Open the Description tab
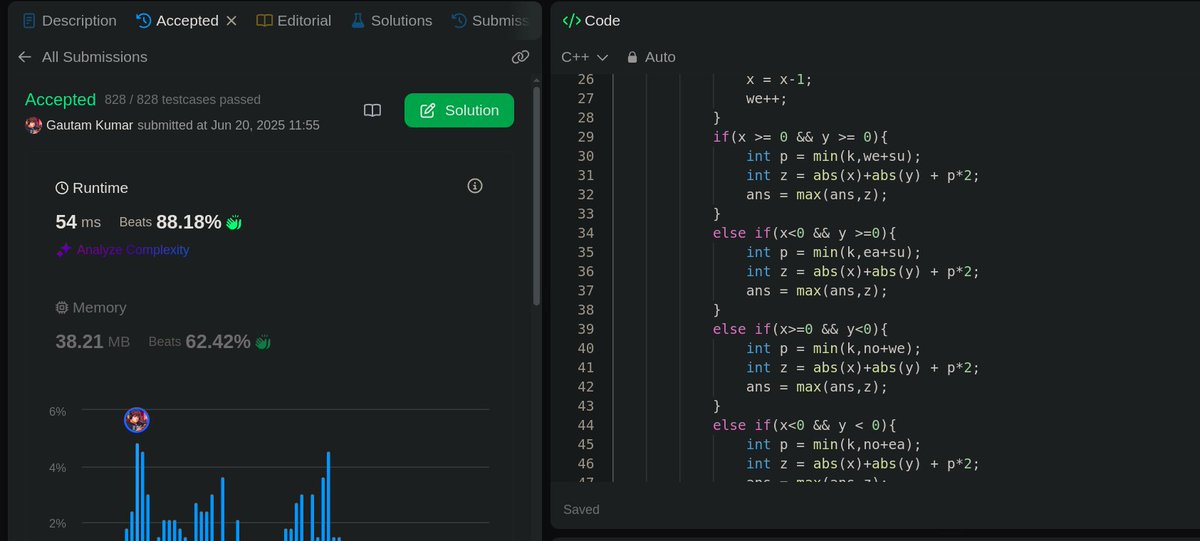The height and width of the screenshot is (541, 1200). pyautogui.click(x=69, y=20)
